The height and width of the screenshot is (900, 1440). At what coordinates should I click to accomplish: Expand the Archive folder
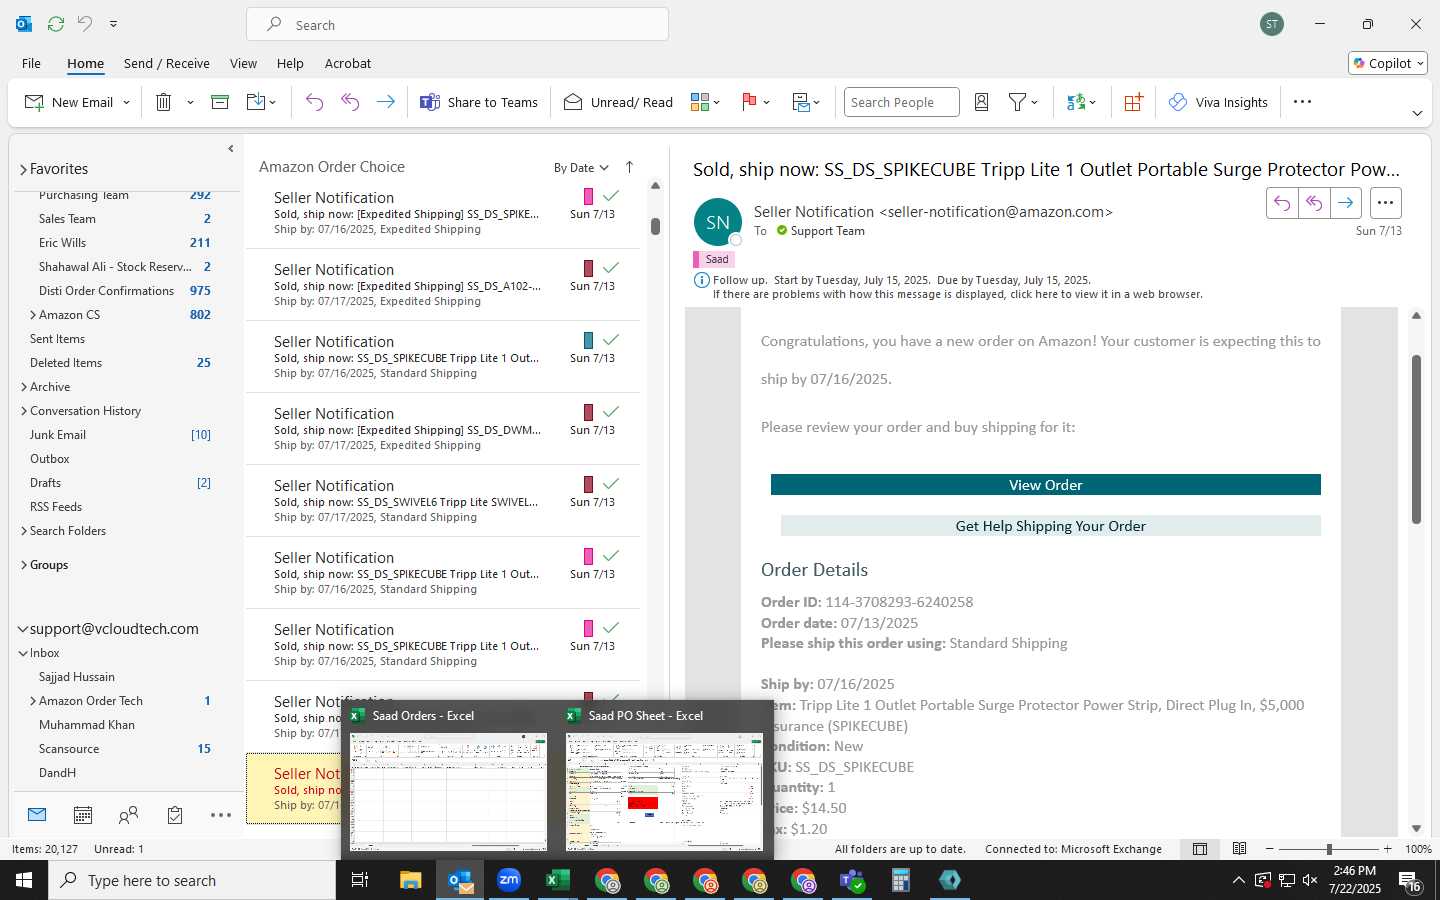pos(24,387)
